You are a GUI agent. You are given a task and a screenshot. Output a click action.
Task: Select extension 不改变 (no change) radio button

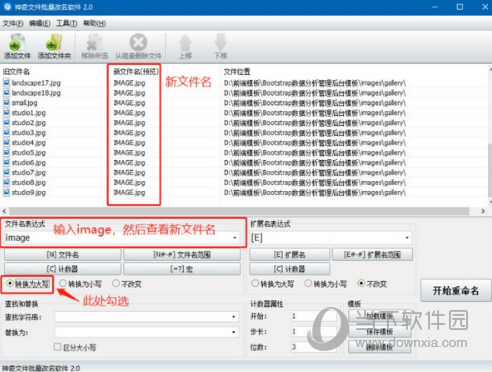[x=361, y=283]
